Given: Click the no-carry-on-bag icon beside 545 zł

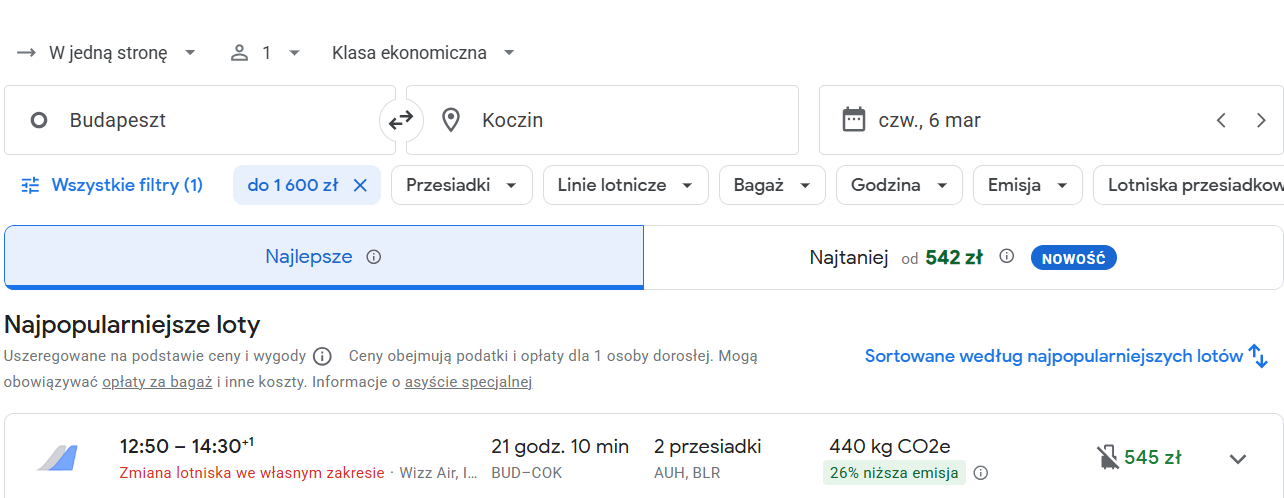Looking at the screenshot, I should click(1107, 458).
